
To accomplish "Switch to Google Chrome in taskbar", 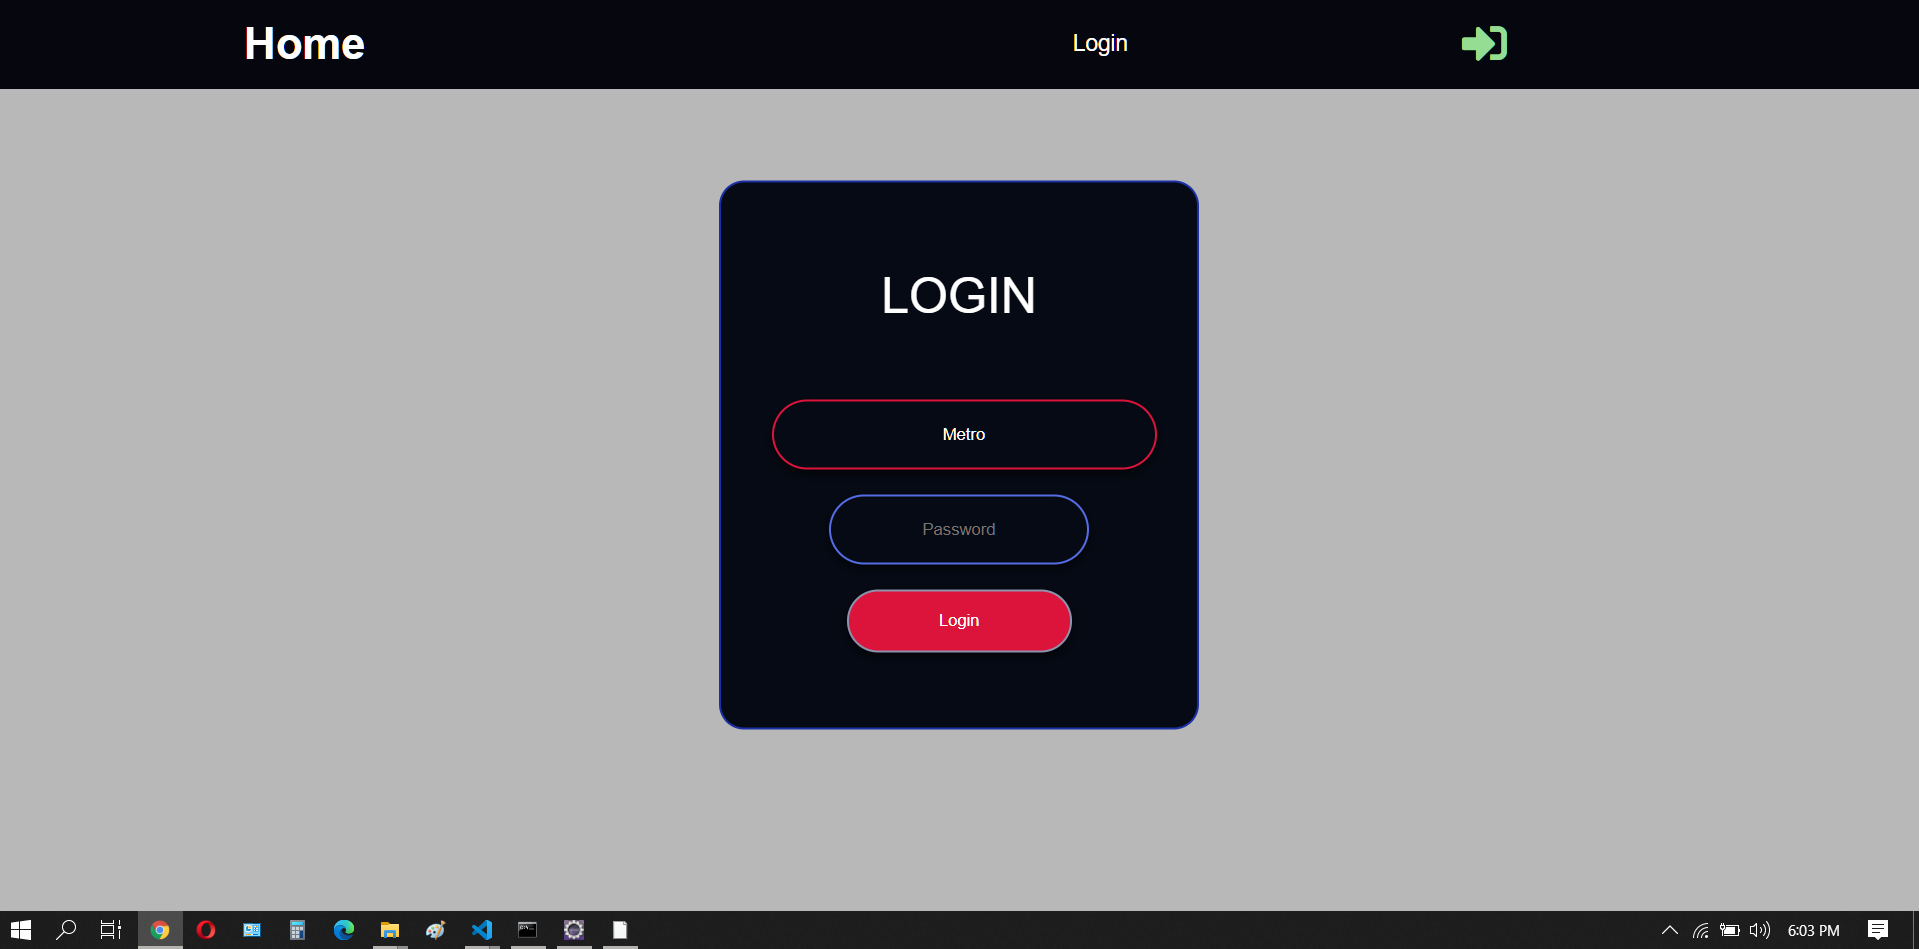I will pyautogui.click(x=160, y=930).
